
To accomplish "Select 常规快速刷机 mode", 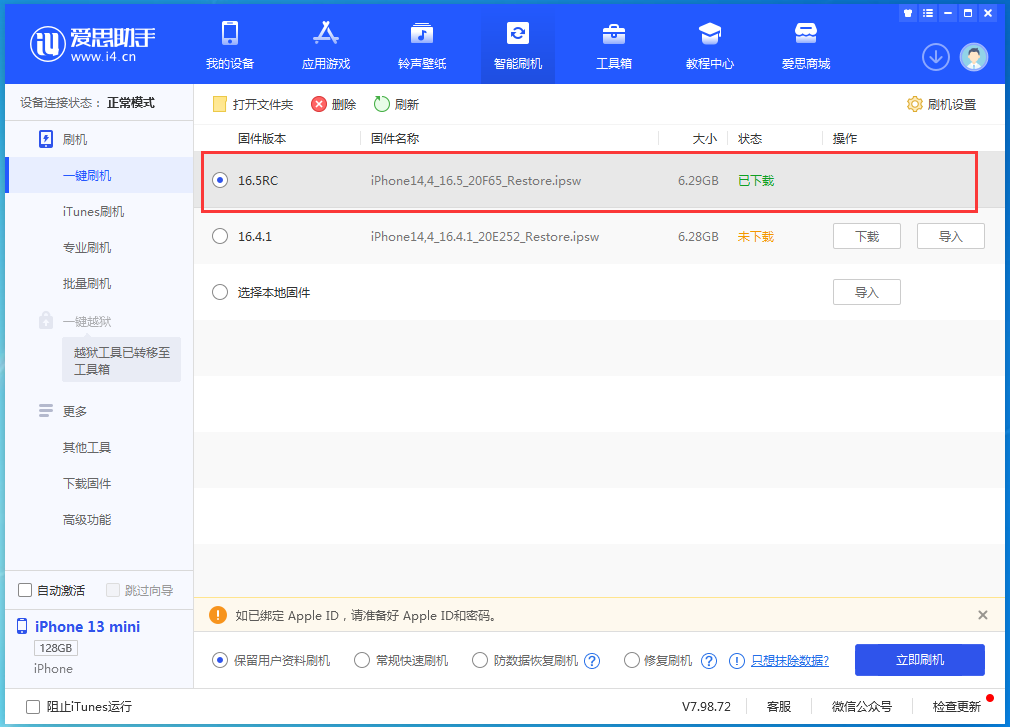I will pyautogui.click(x=362, y=660).
